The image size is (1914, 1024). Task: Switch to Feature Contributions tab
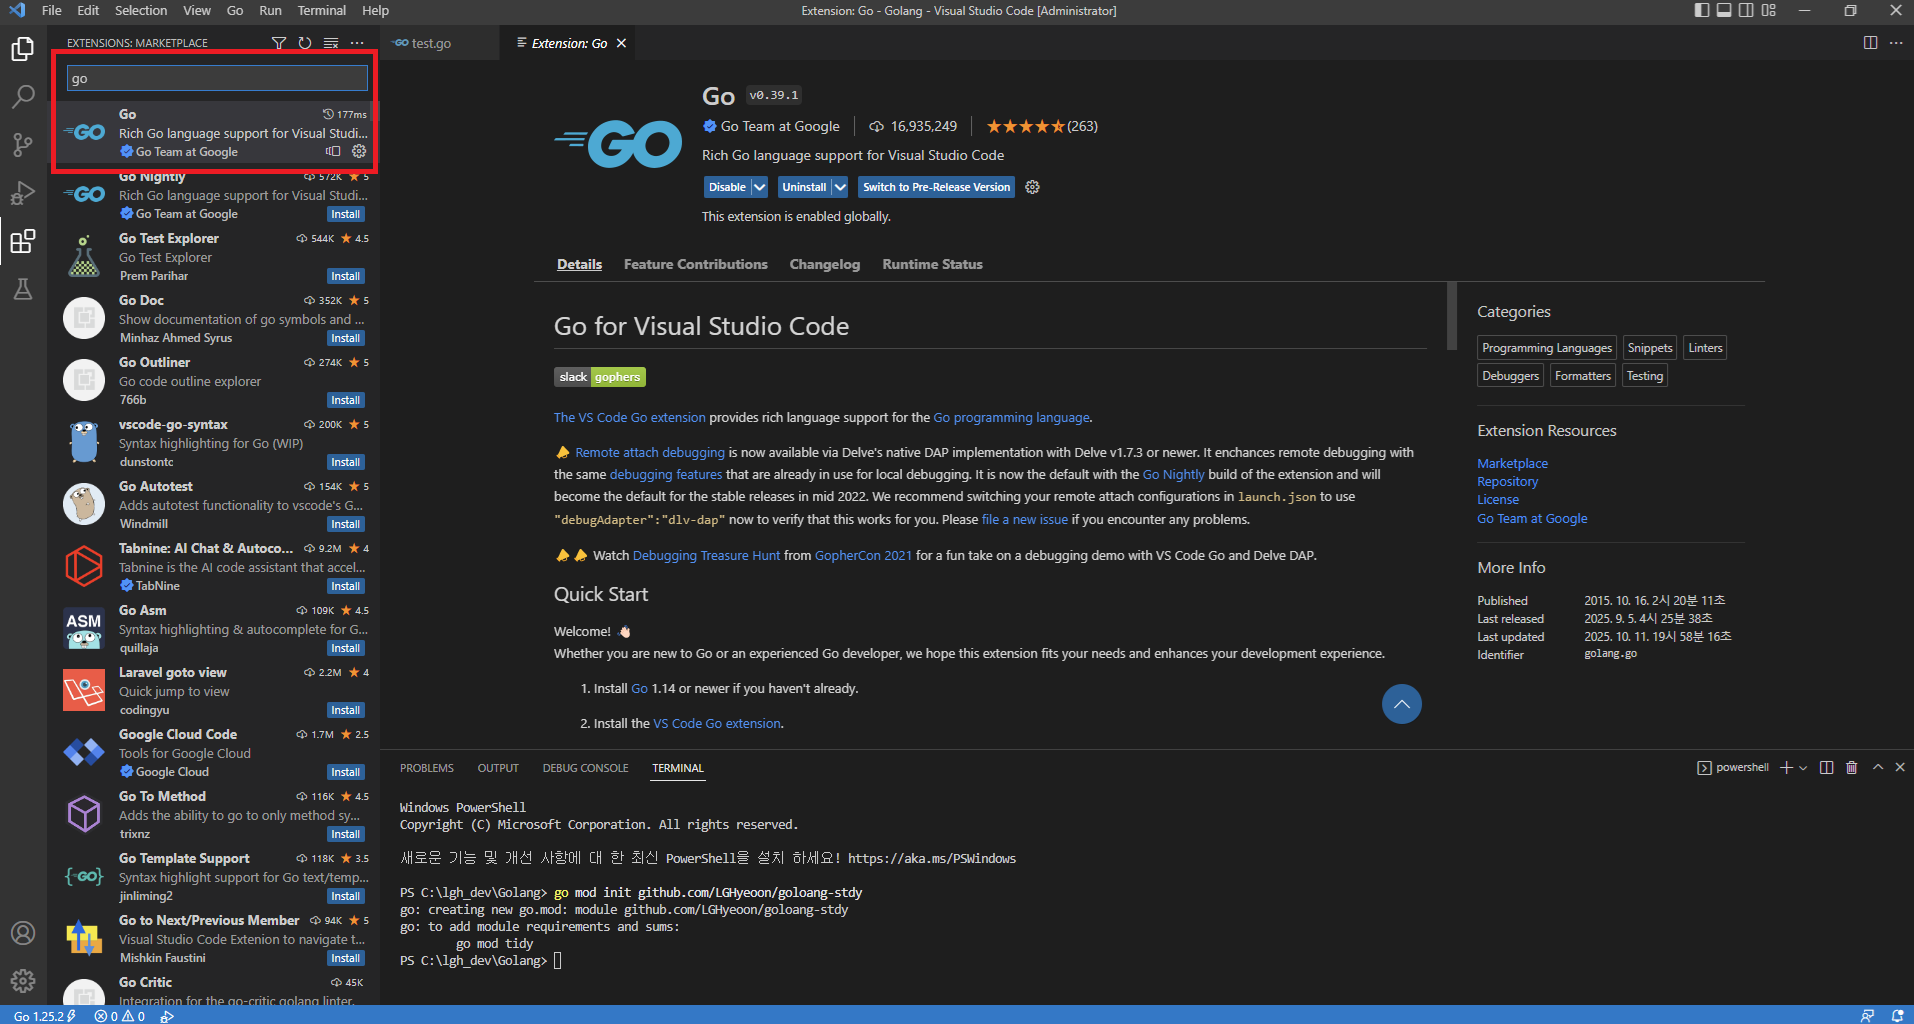(x=696, y=264)
